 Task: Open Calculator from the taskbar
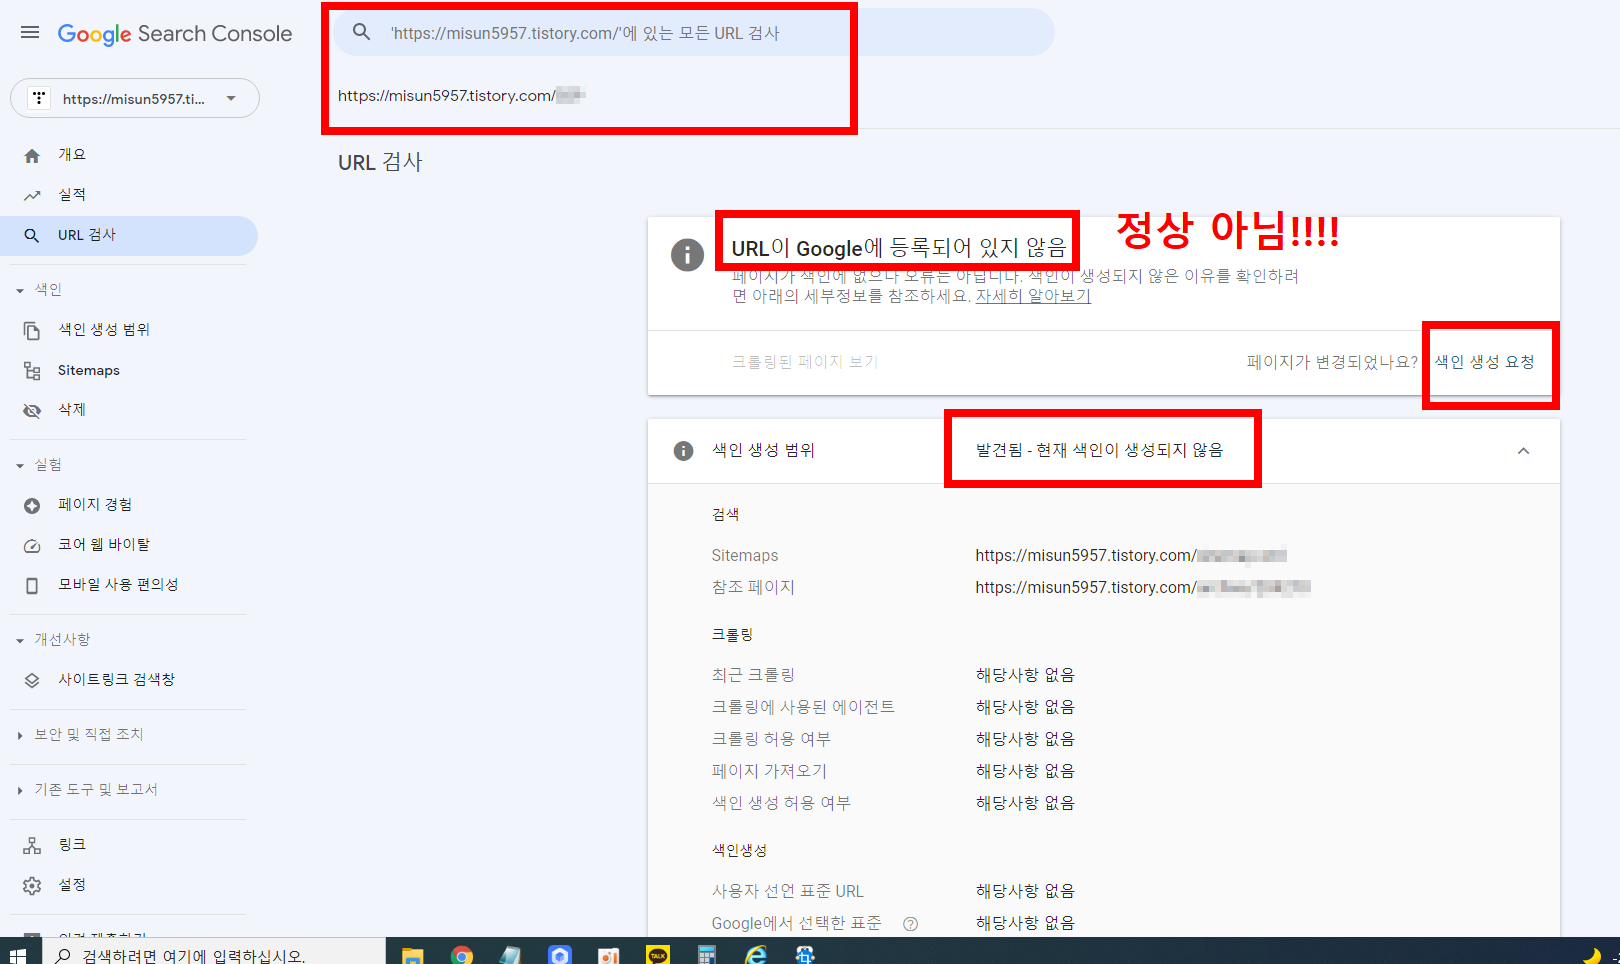click(x=707, y=955)
